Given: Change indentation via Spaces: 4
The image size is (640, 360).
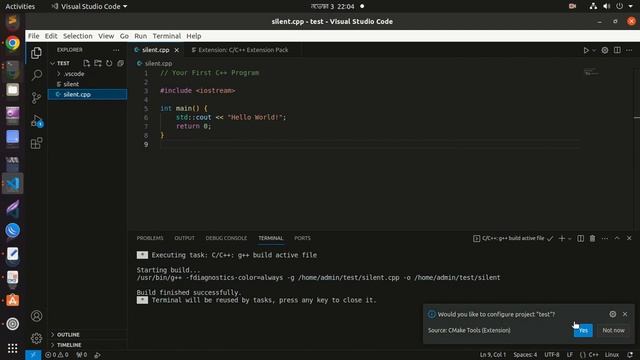Looking at the screenshot, I should (x=525, y=355).
